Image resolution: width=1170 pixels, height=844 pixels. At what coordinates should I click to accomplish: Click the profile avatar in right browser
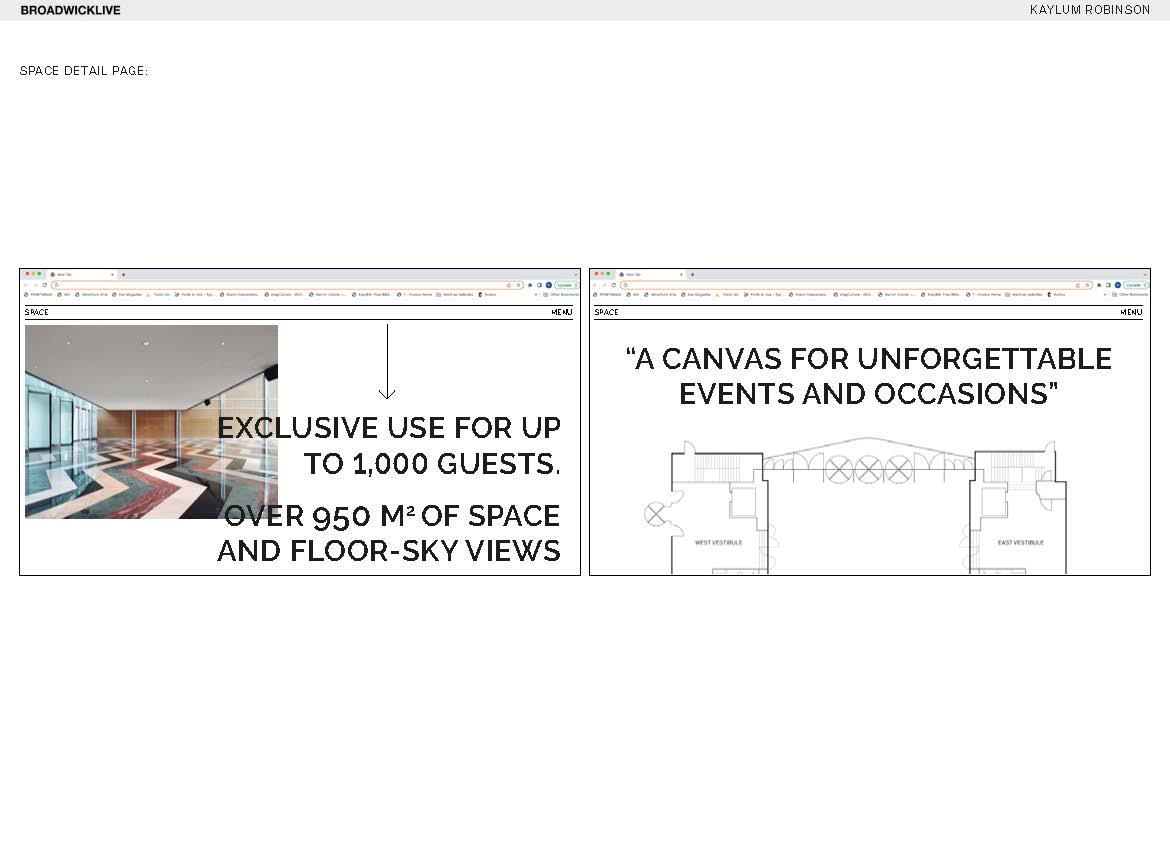tap(1119, 285)
